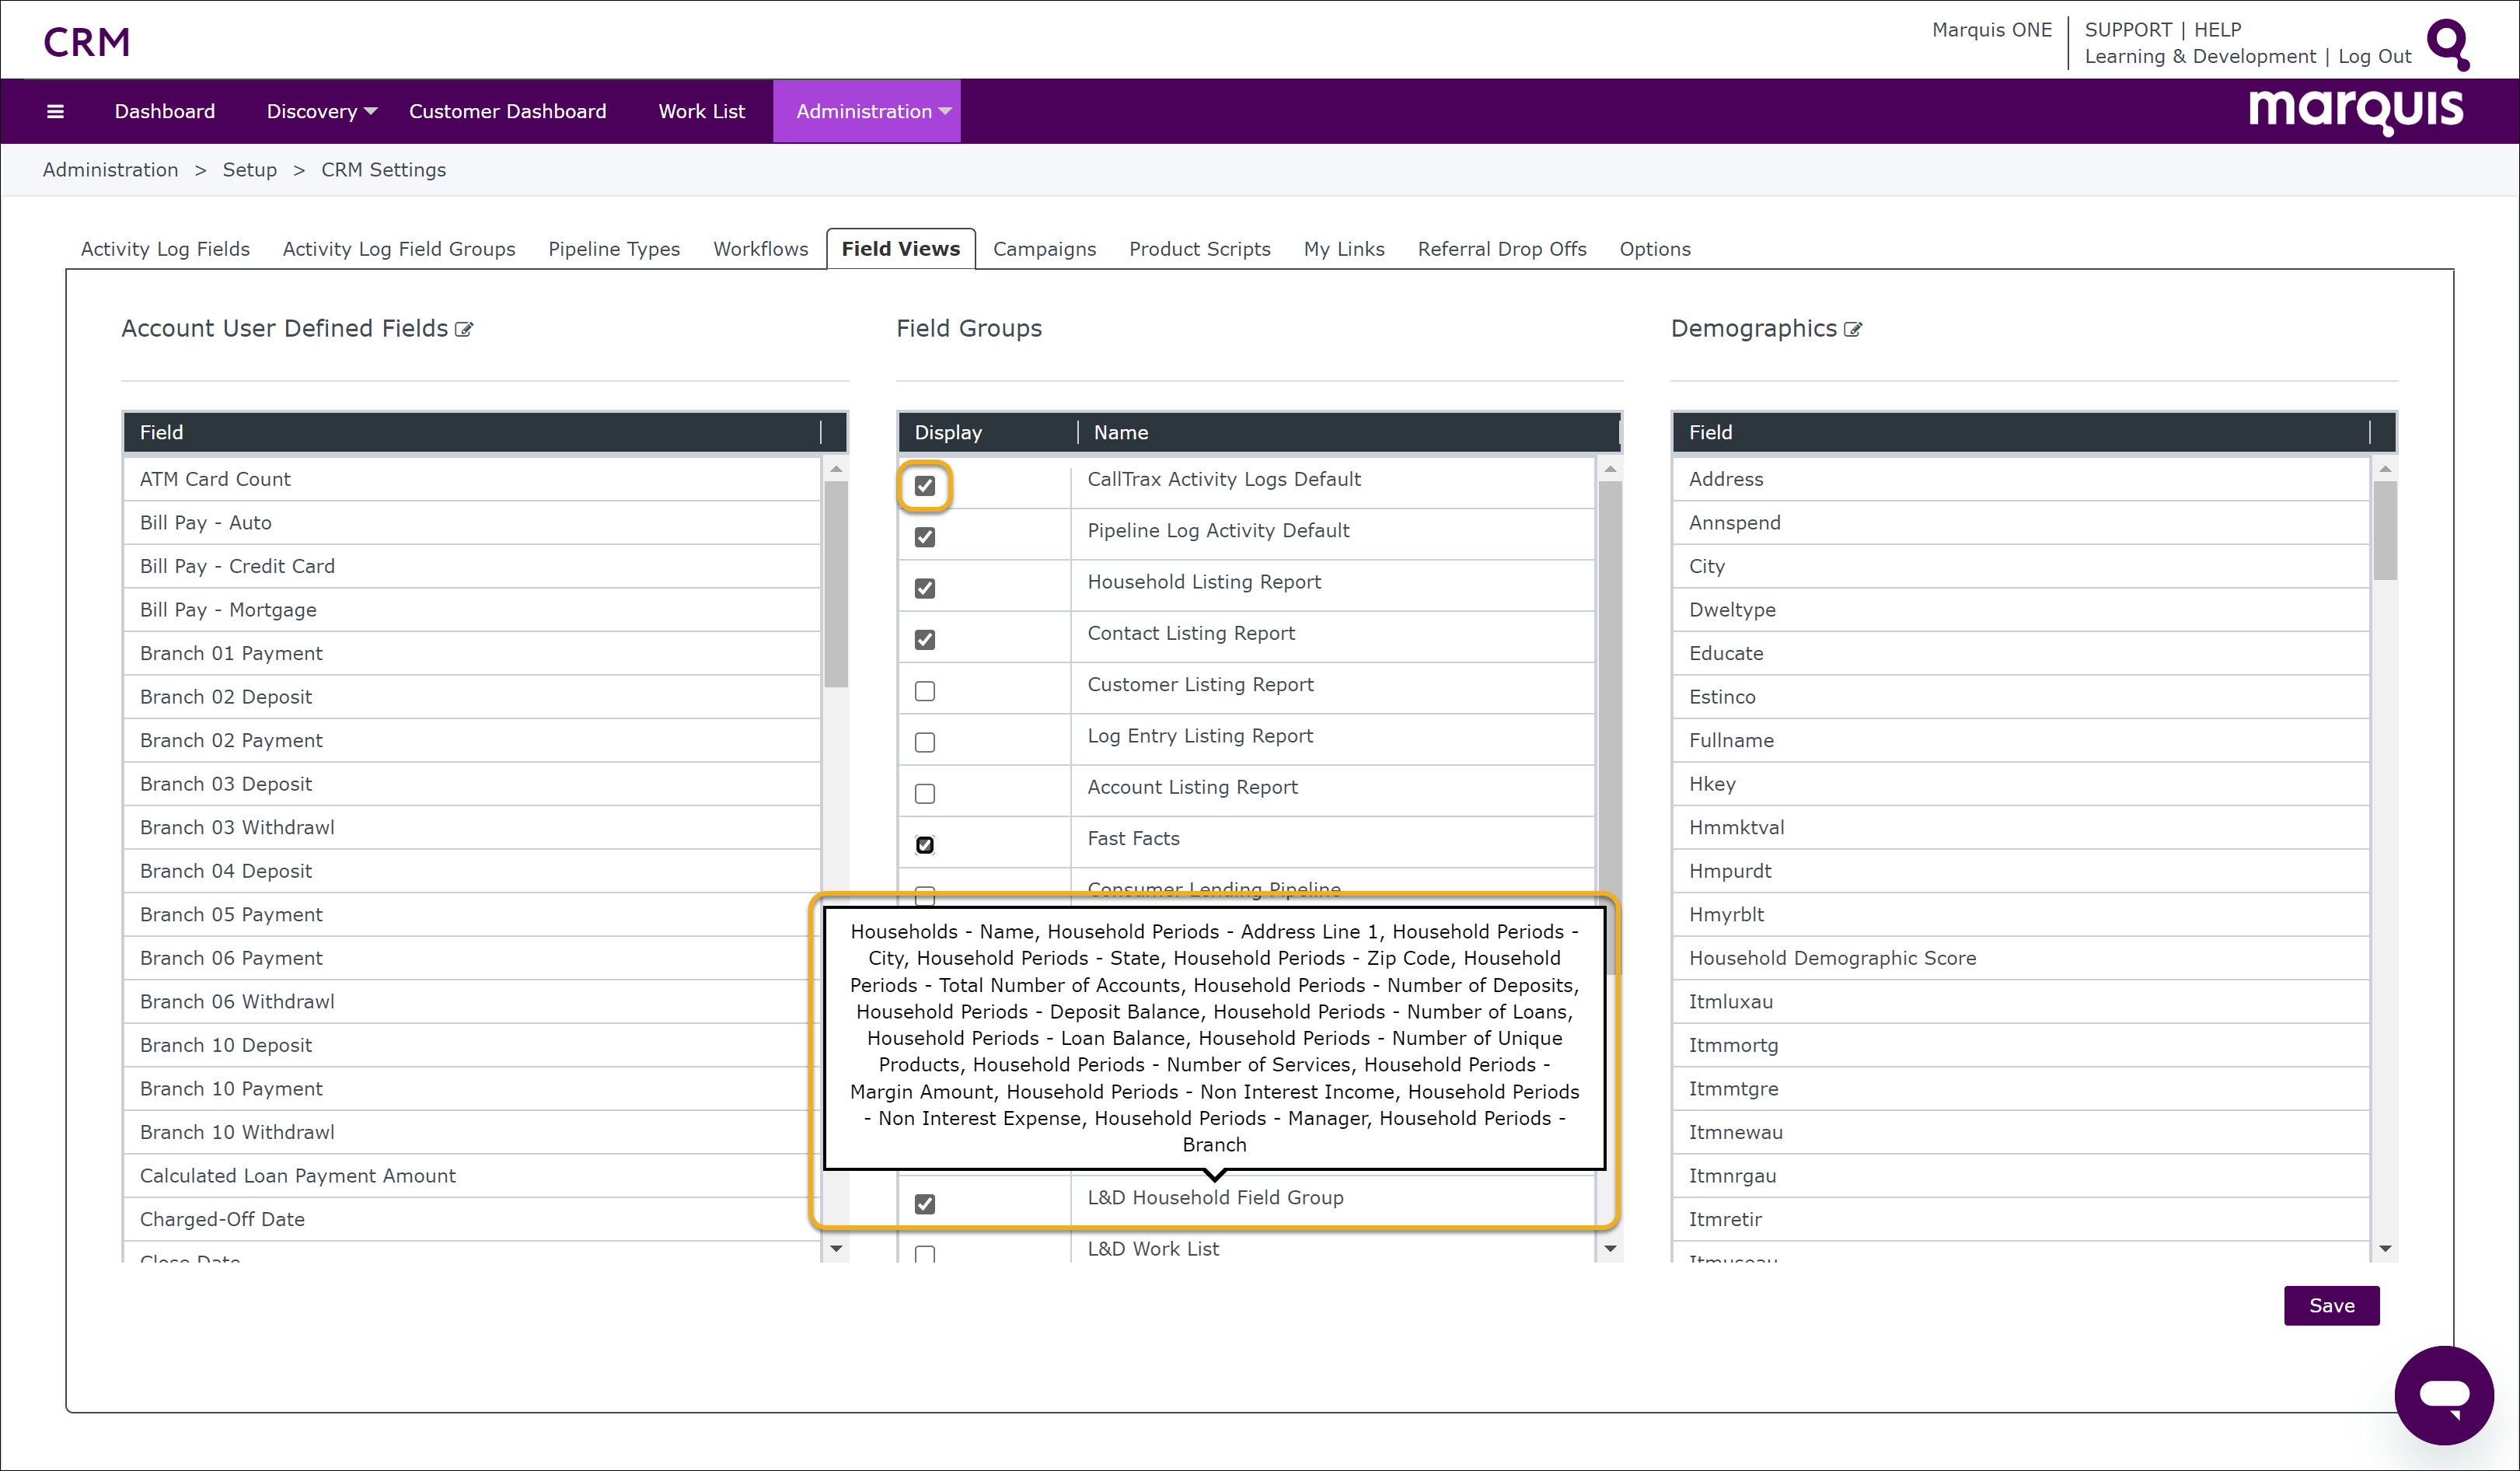This screenshot has width=2520, height=1471.
Task: Open Dashboard from the nav bar
Action: click(165, 111)
